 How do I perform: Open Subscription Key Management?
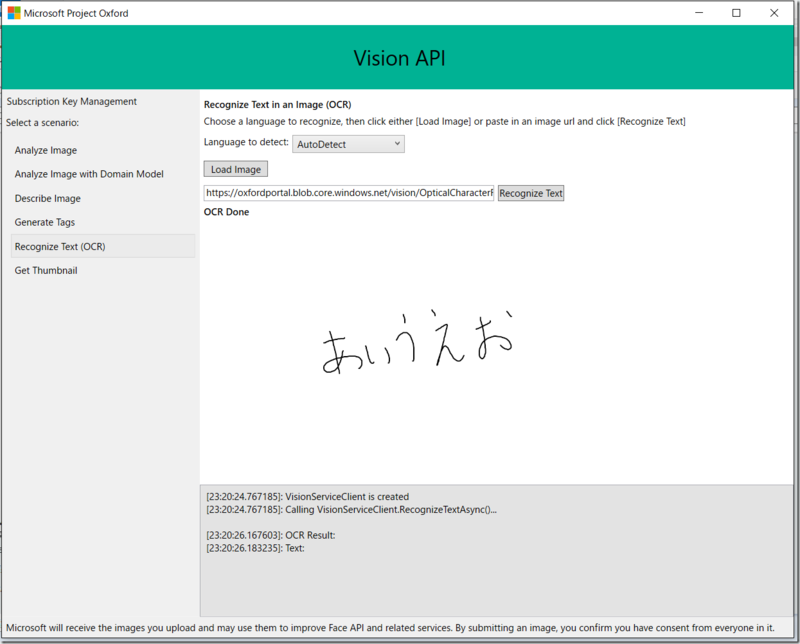click(71, 101)
